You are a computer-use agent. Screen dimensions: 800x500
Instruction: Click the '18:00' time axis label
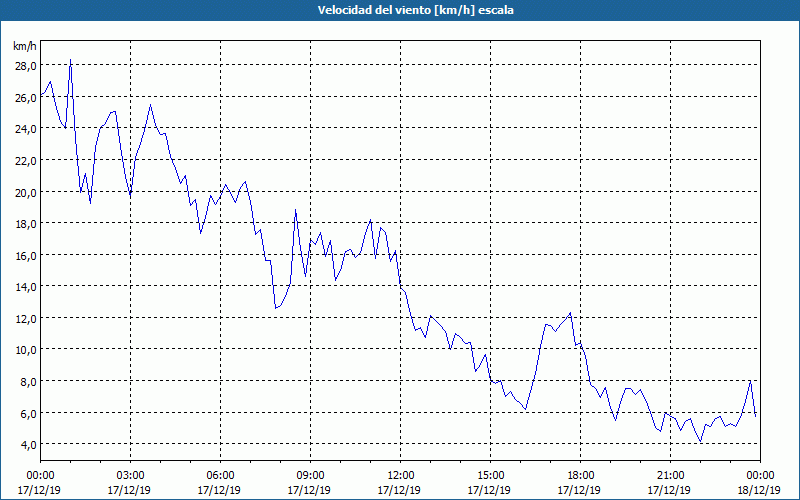point(581,476)
